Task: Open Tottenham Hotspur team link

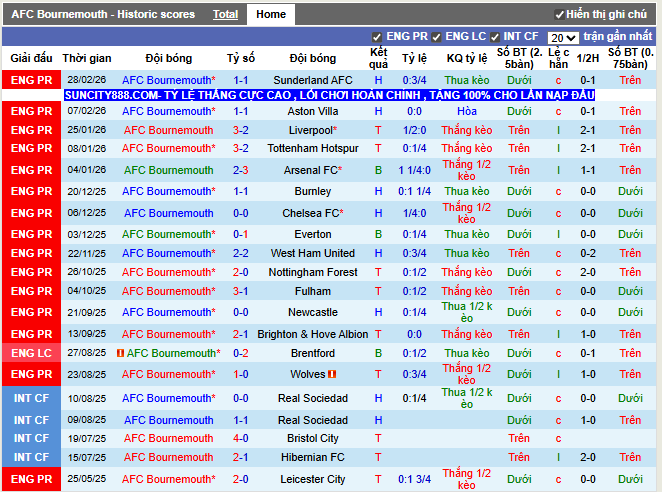Action: pos(313,148)
